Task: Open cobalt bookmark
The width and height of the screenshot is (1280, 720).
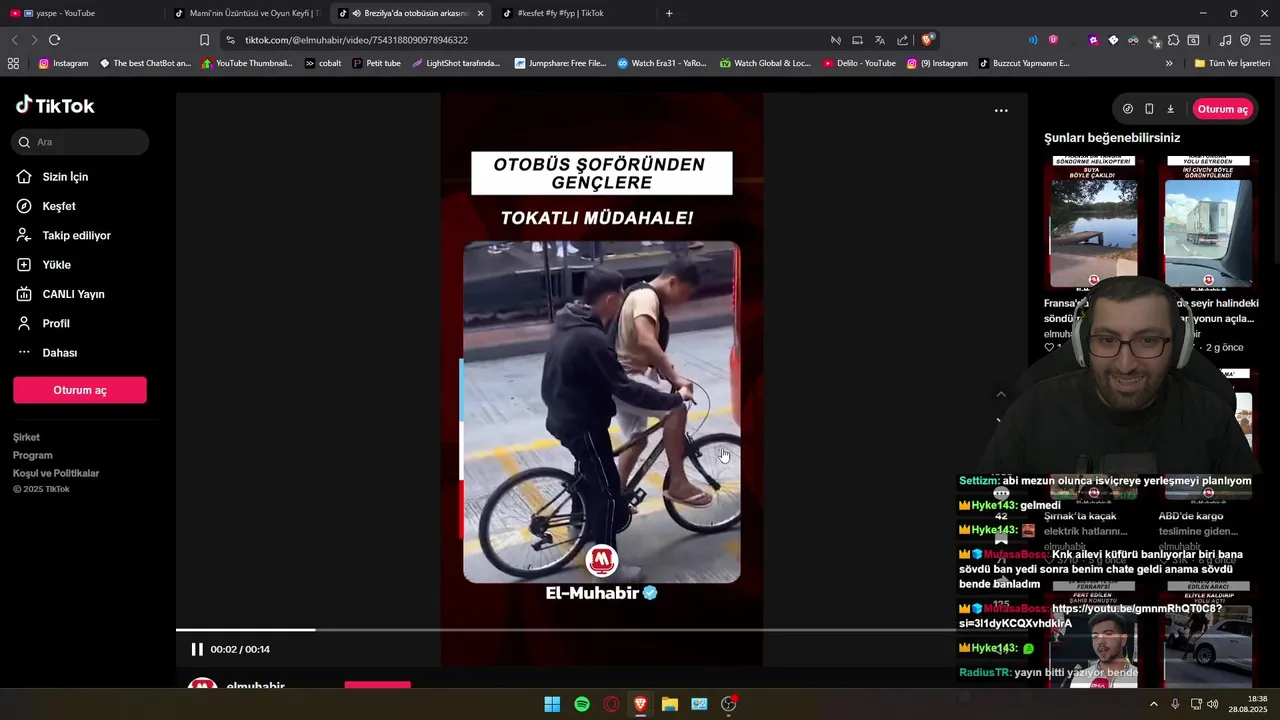Action: tap(323, 63)
